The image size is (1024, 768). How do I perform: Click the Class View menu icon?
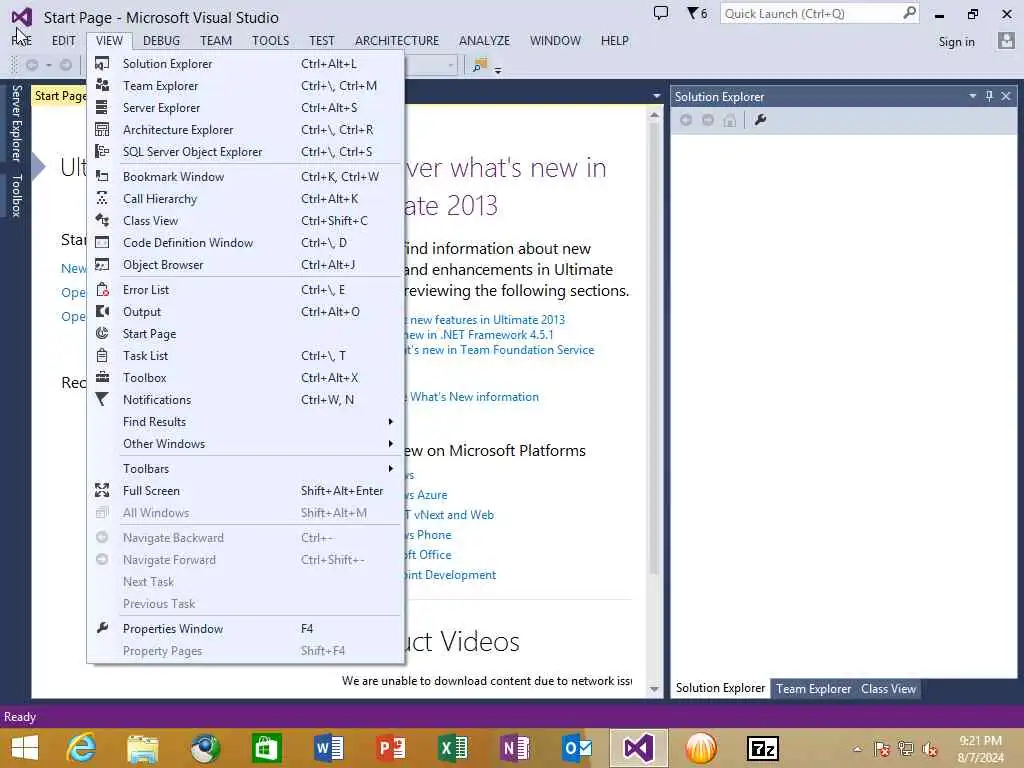click(x=102, y=220)
